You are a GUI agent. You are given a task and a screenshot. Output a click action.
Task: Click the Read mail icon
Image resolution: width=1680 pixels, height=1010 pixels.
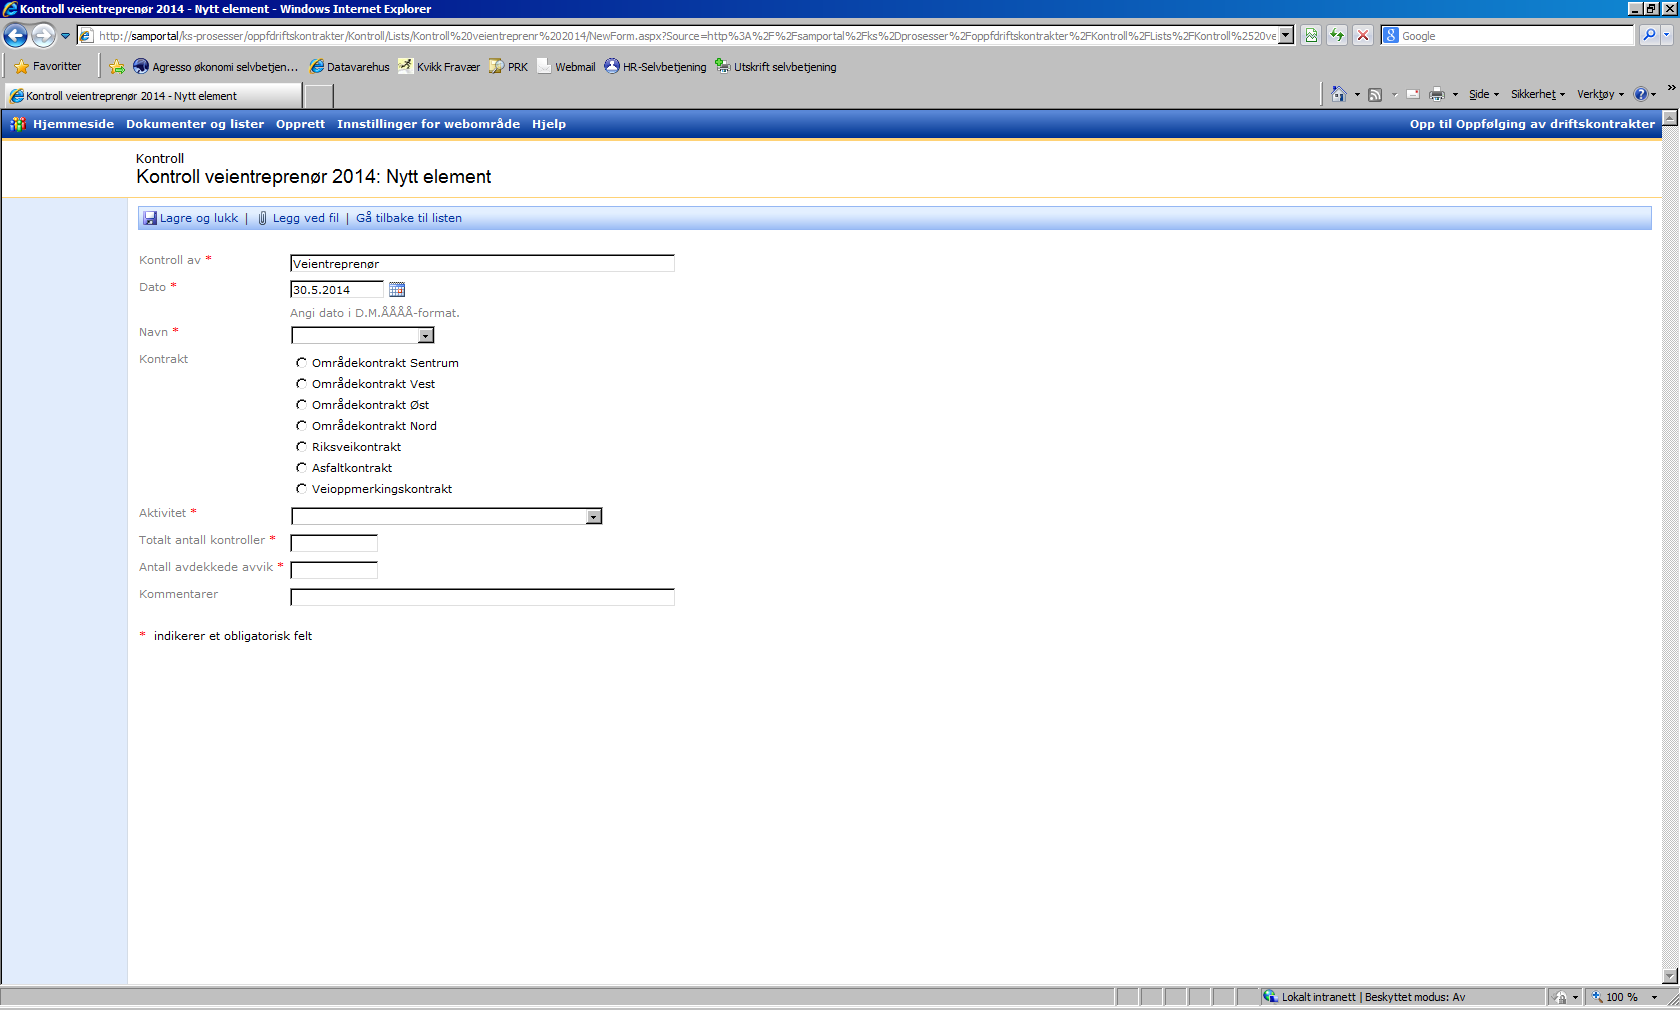tap(1413, 94)
